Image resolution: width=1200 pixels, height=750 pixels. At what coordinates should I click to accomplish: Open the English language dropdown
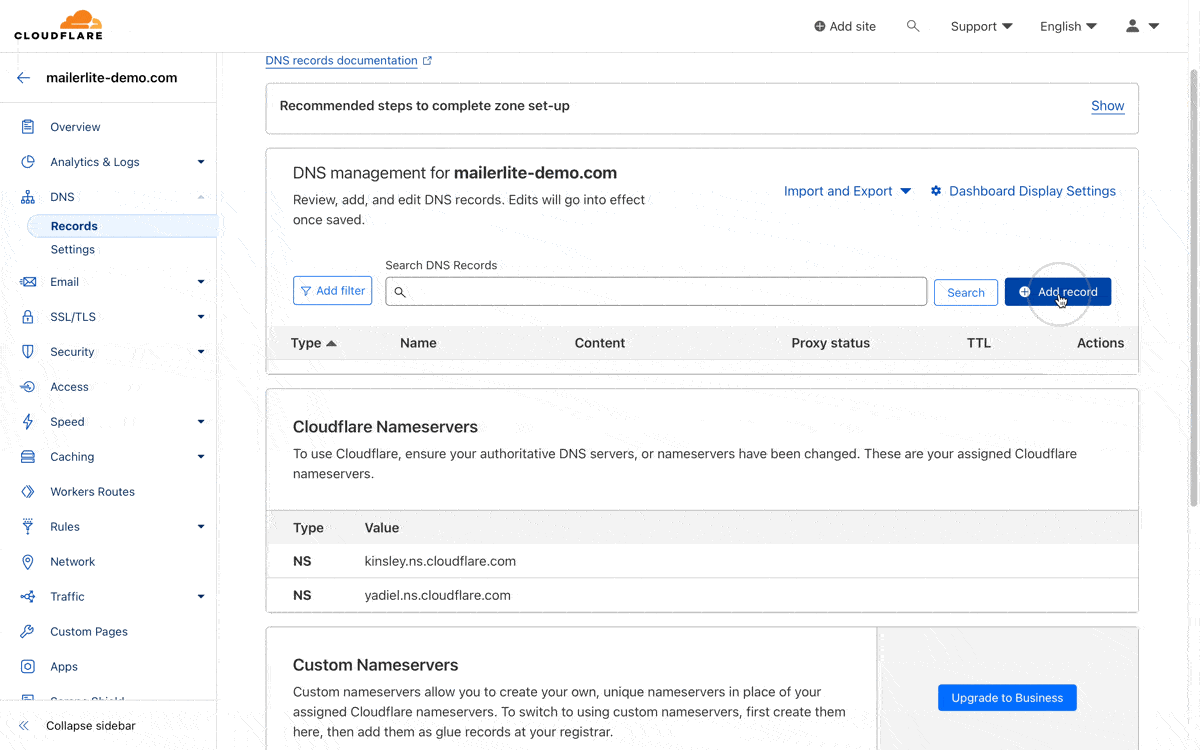click(1068, 26)
